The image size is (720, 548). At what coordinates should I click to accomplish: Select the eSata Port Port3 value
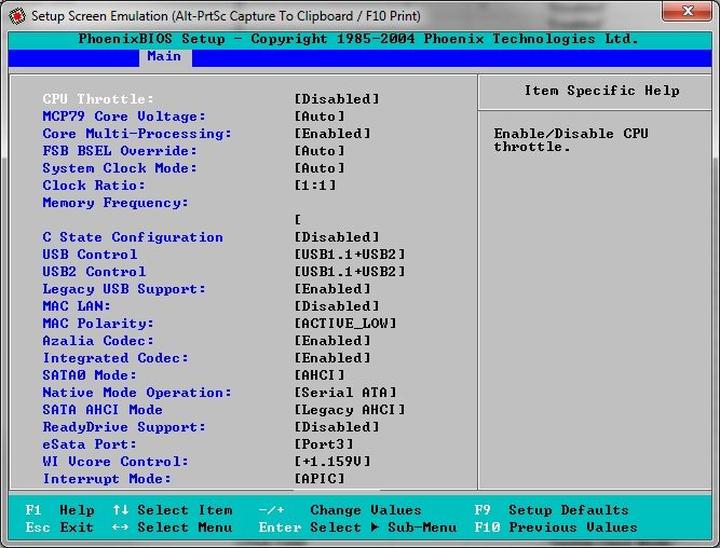pyautogui.click(x=324, y=444)
